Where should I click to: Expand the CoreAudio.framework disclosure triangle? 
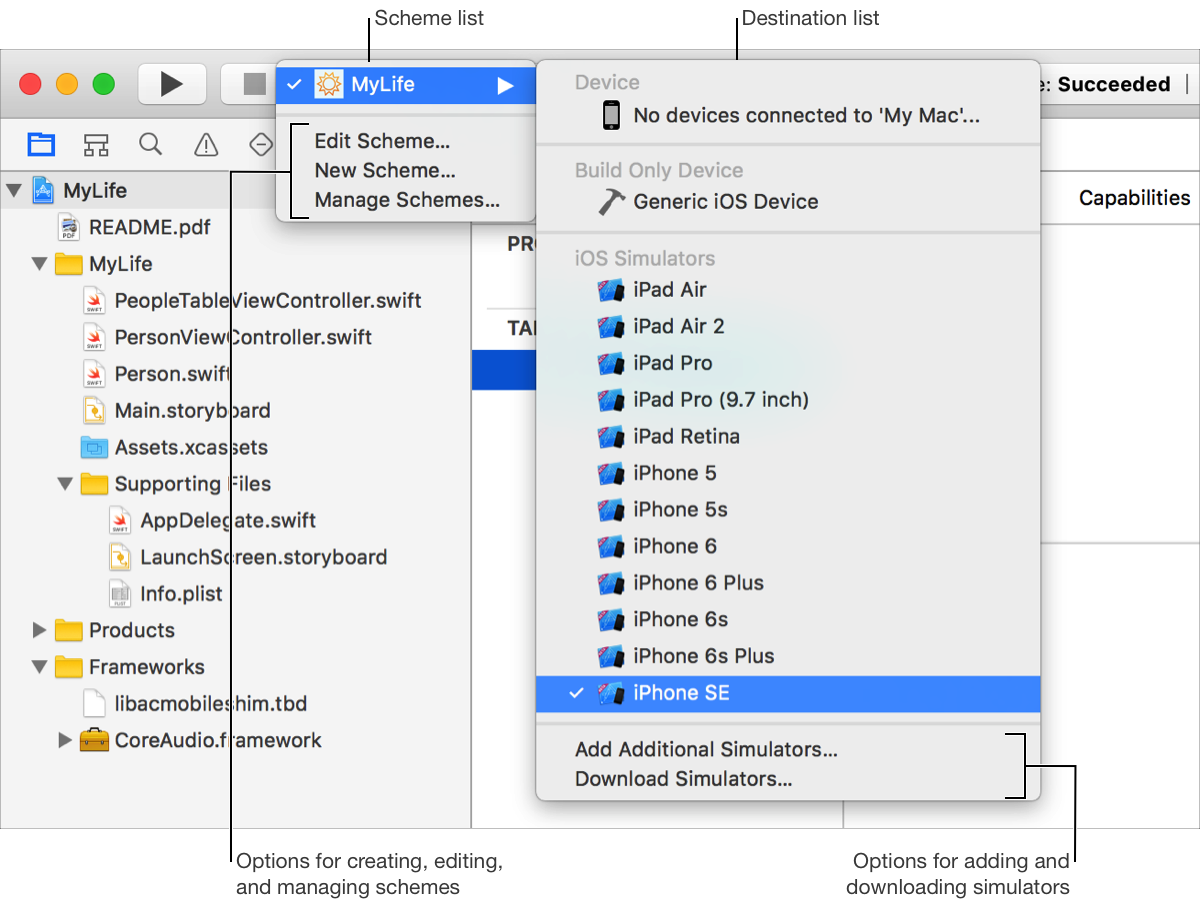pos(65,740)
